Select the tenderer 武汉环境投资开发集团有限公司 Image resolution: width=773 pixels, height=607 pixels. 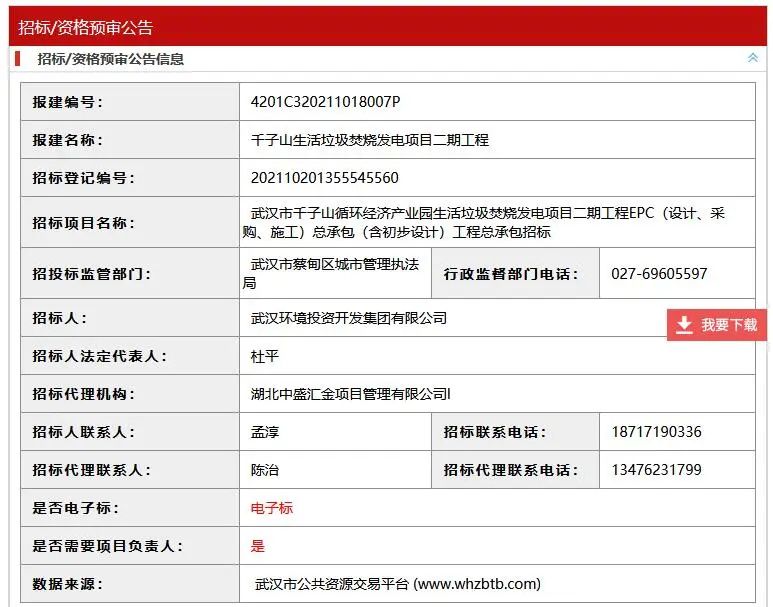(348, 318)
